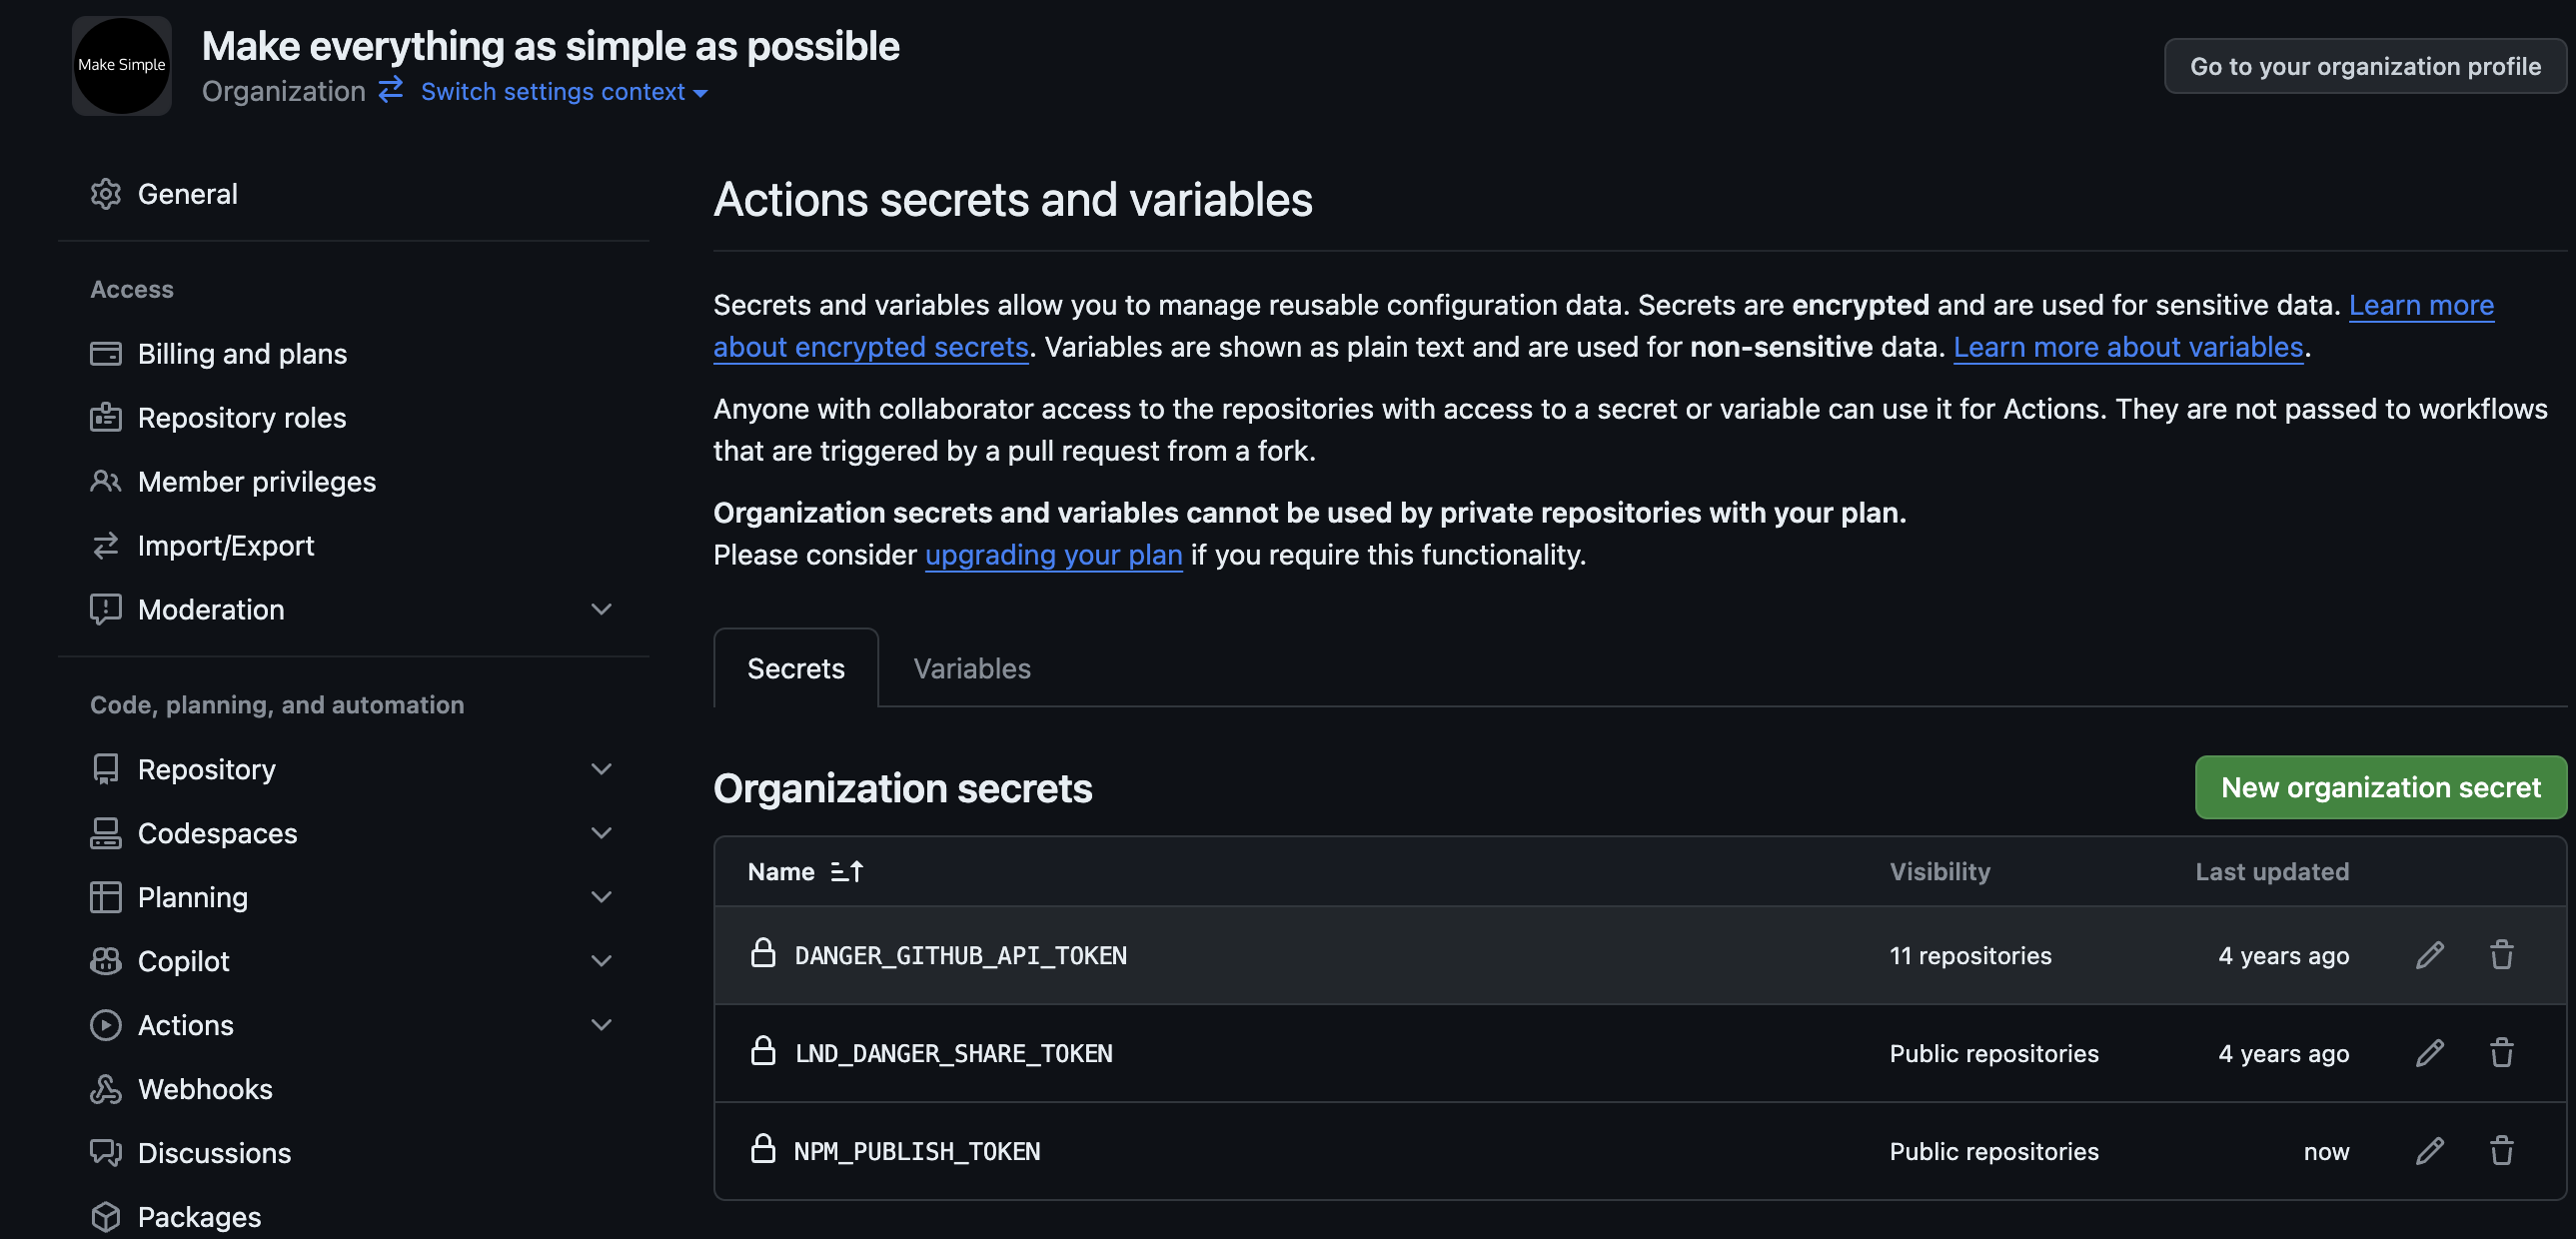This screenshot has width=2576, height=1239.
Task: Go to your organization profile
Action: point(2364,66)
